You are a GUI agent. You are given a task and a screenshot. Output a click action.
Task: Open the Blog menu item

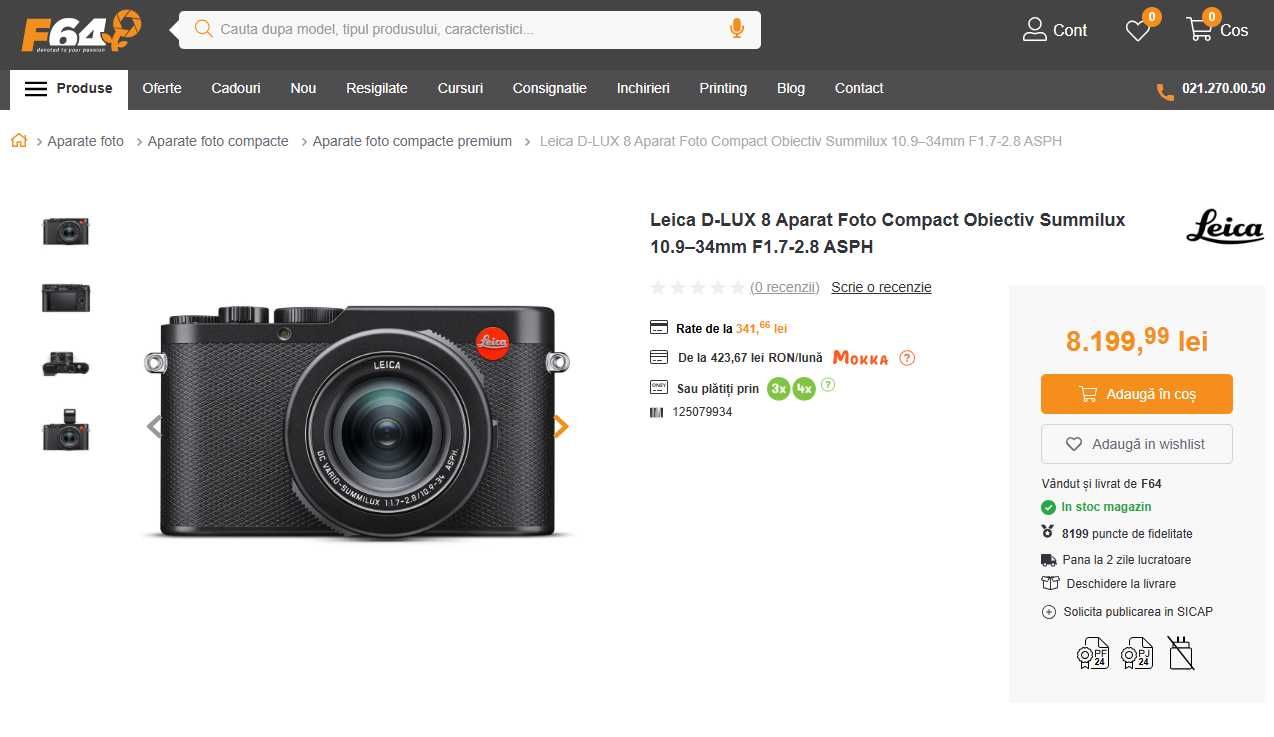tap(791, 88)
